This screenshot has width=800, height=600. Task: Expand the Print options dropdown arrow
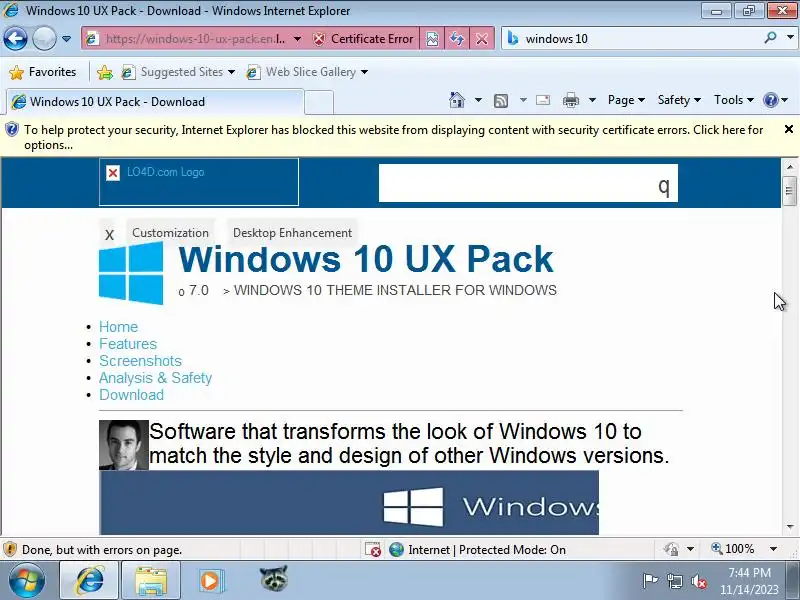(592, 100)
